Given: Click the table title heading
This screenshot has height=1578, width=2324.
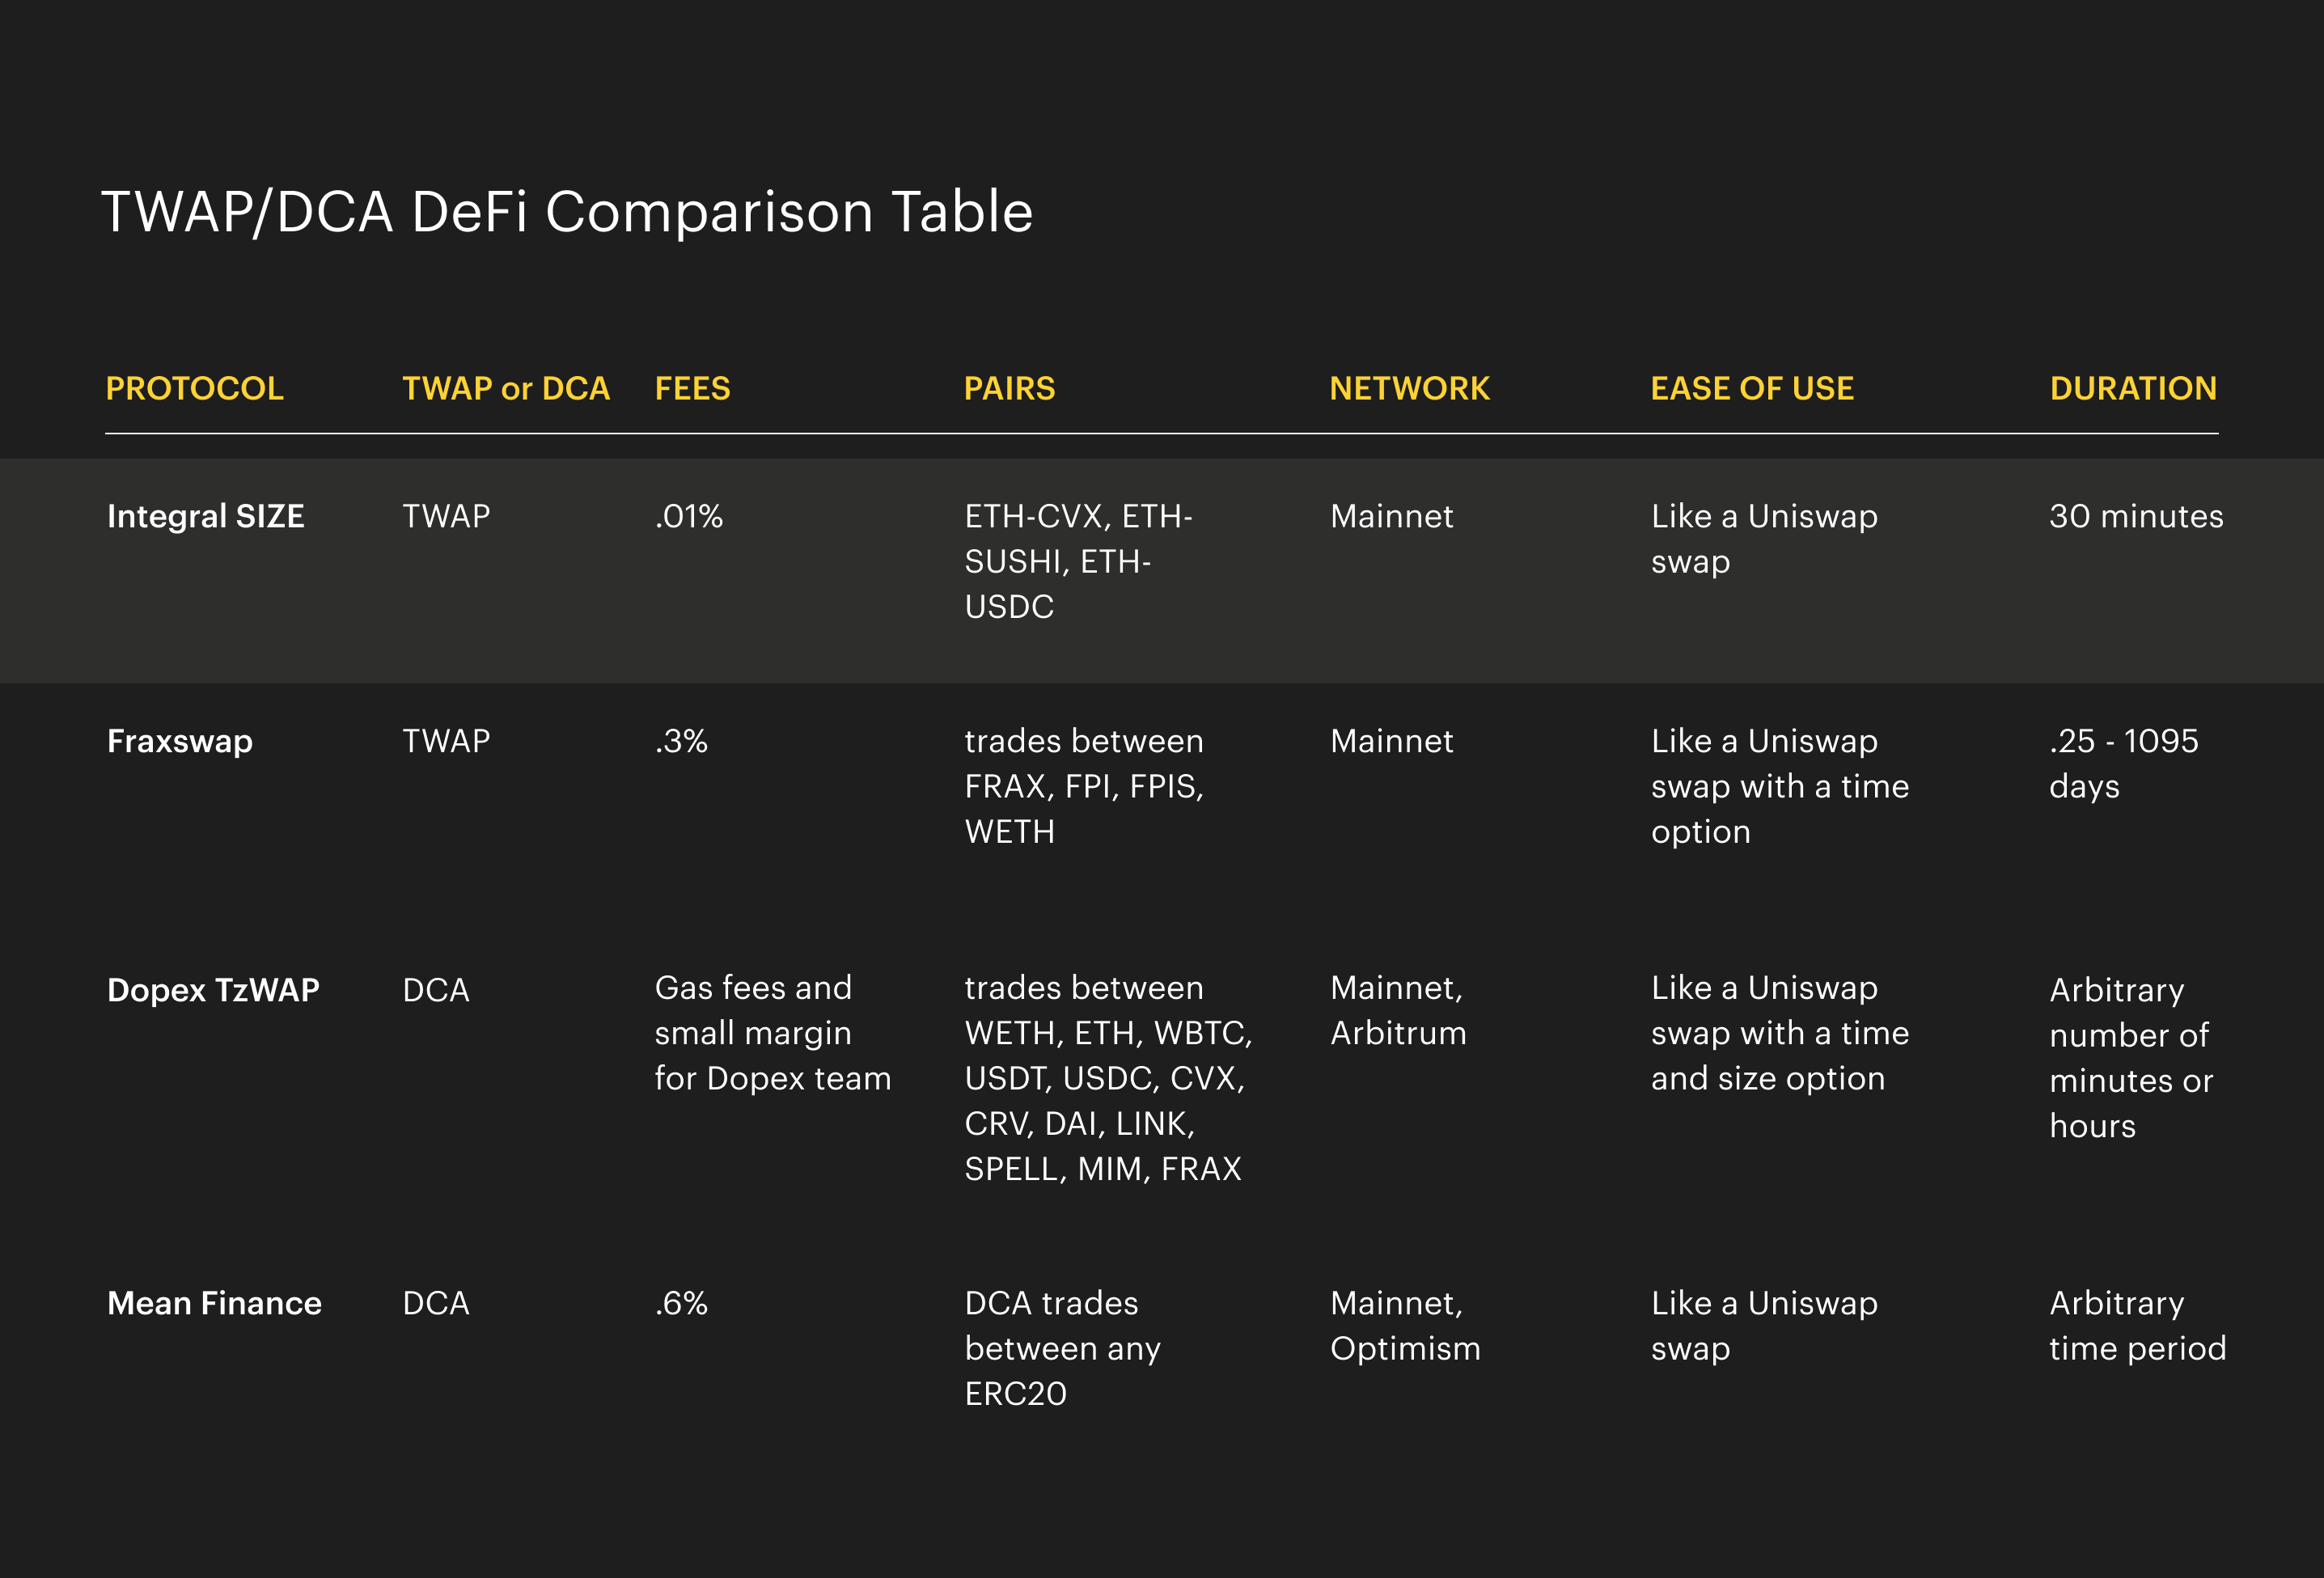Looking at the screenshot, I should (567, 212).
